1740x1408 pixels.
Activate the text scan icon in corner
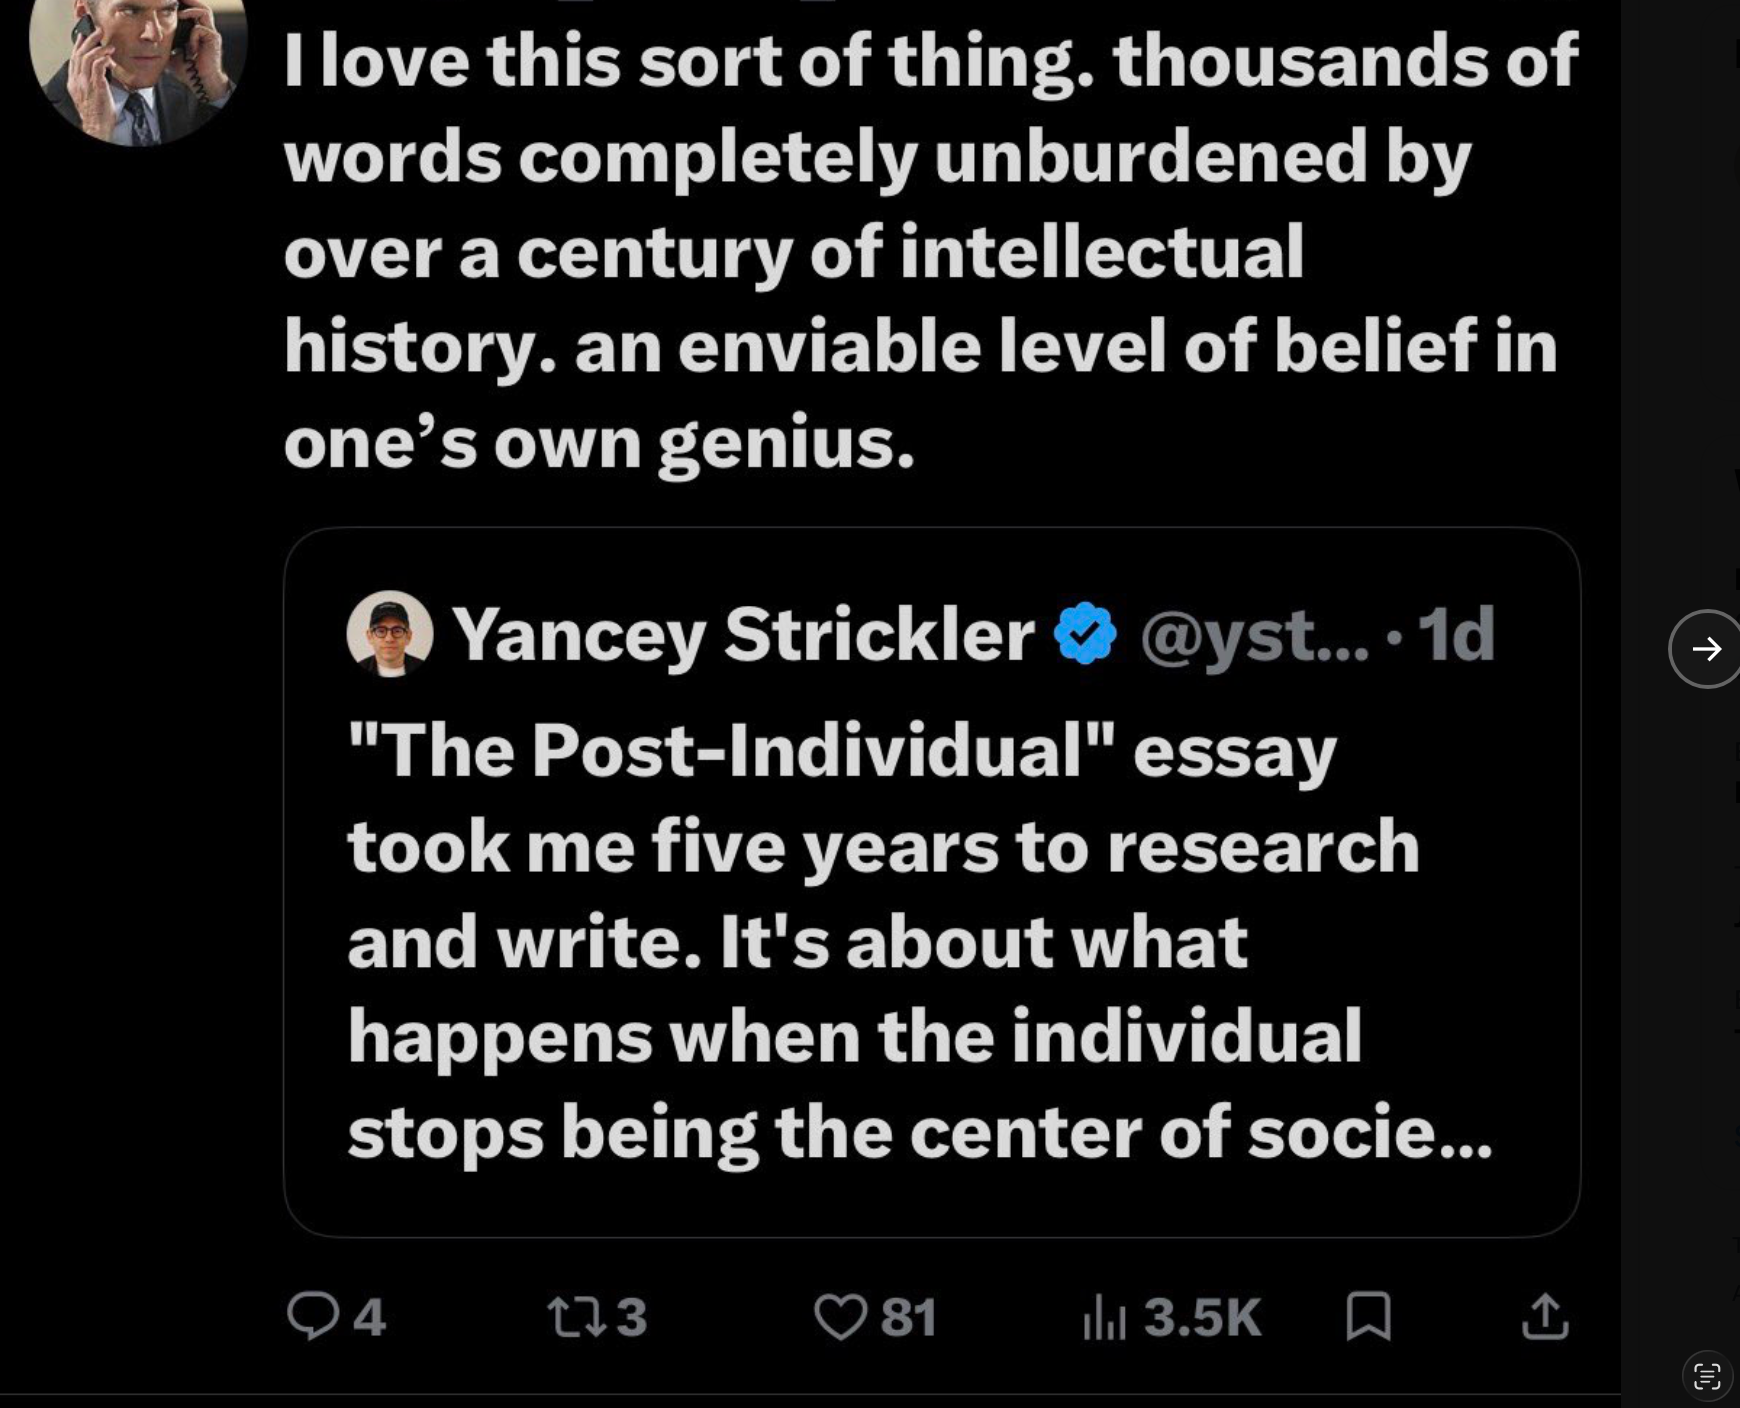click(x=1707, y=1376)
